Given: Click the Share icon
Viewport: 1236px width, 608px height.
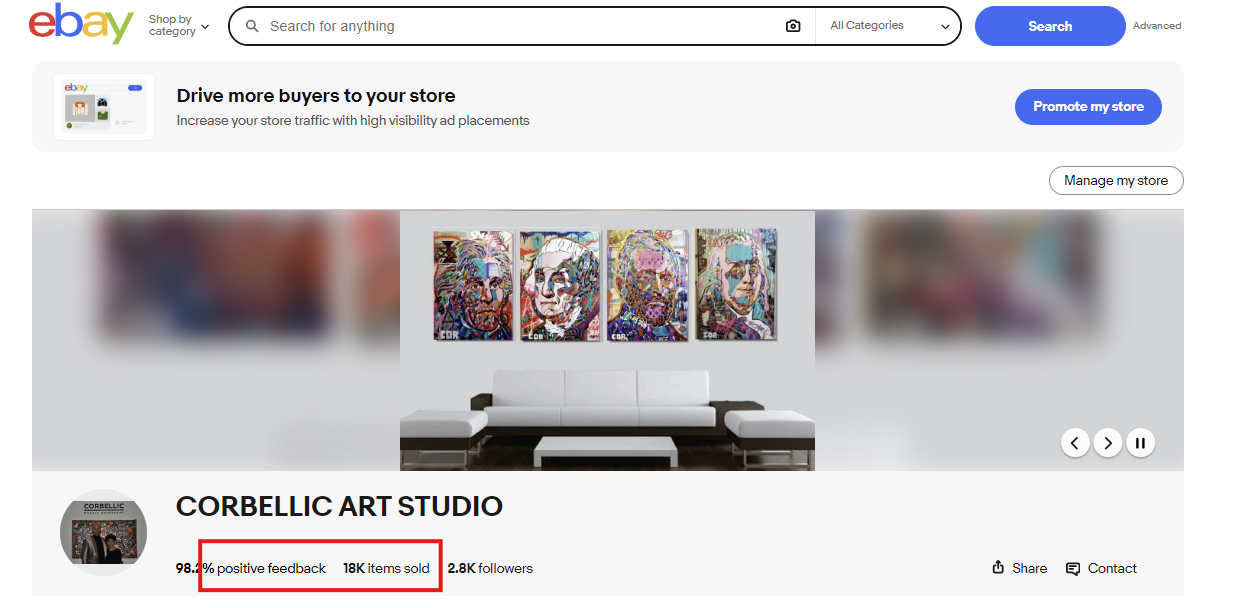Looking at the screenshot, I should click(x=998, y=568).
